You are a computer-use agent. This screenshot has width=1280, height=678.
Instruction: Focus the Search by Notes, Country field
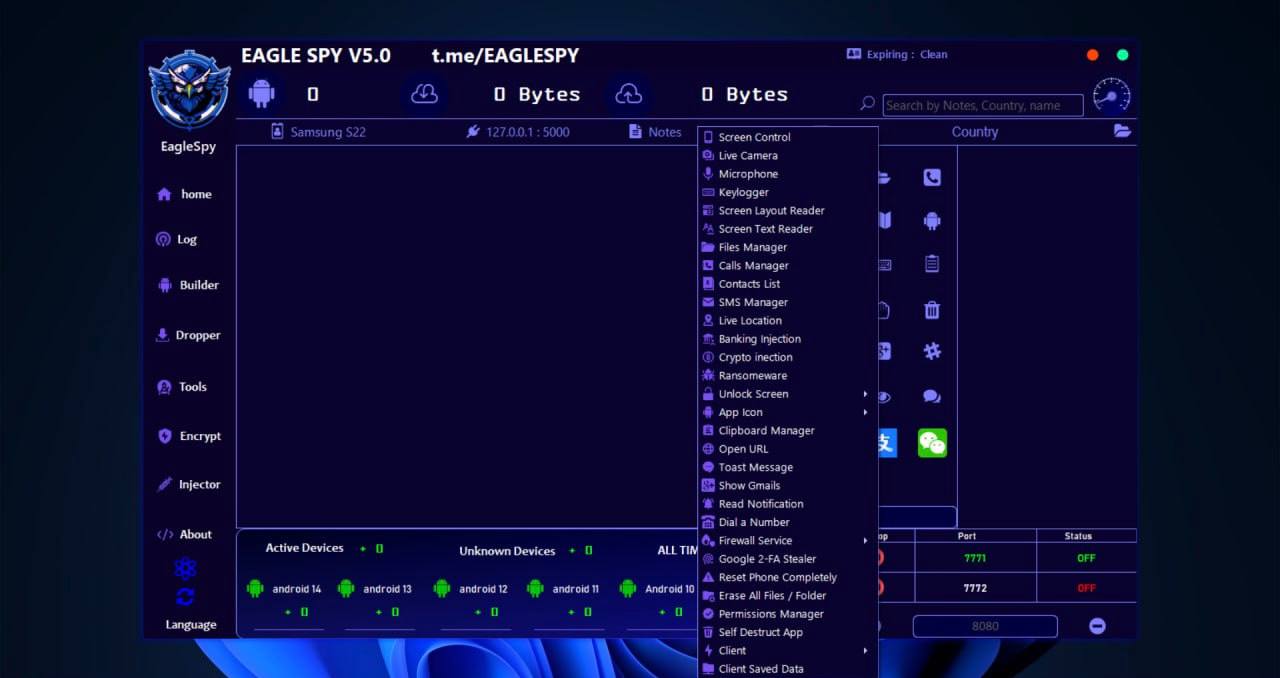[983, 105]
